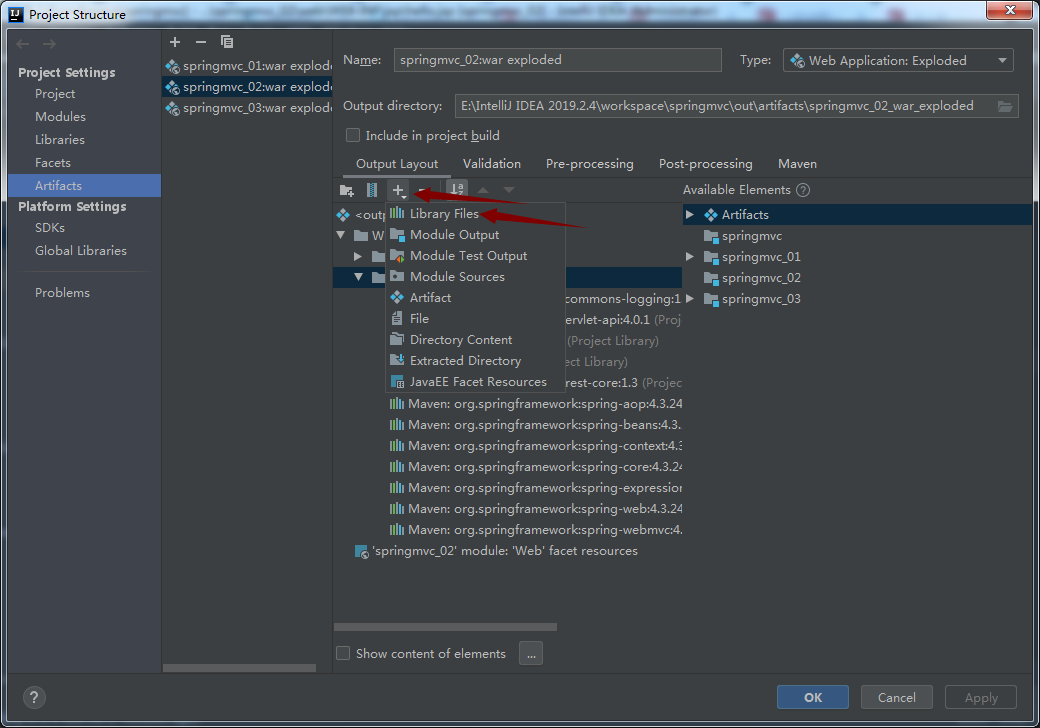
Task: Choose JavaEE Facet Resources menu entry
Action: [475, 382]
